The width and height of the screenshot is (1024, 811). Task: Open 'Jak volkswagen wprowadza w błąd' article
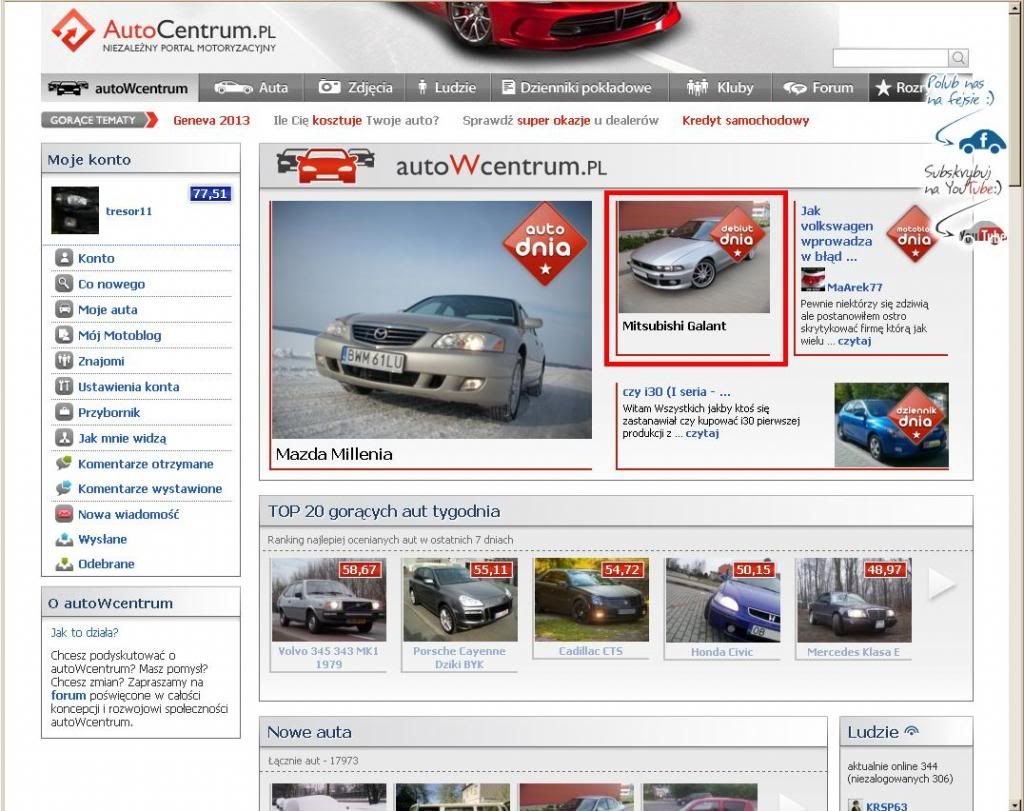837,233
